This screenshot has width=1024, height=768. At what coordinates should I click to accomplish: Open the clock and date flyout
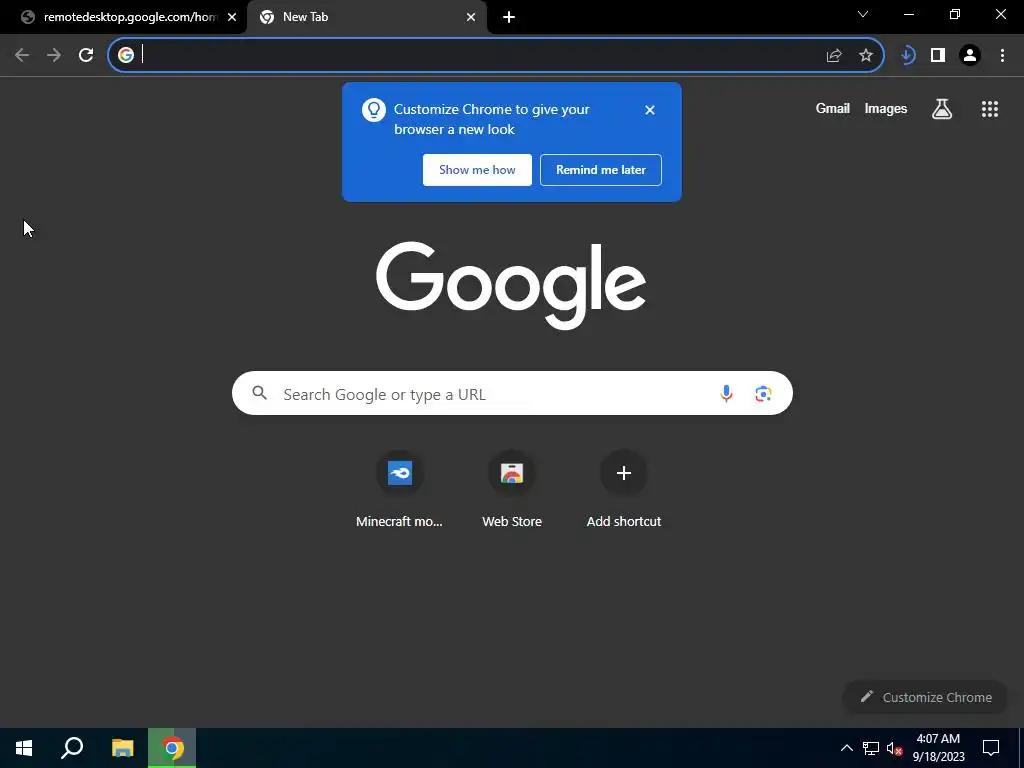click(938, 748)
